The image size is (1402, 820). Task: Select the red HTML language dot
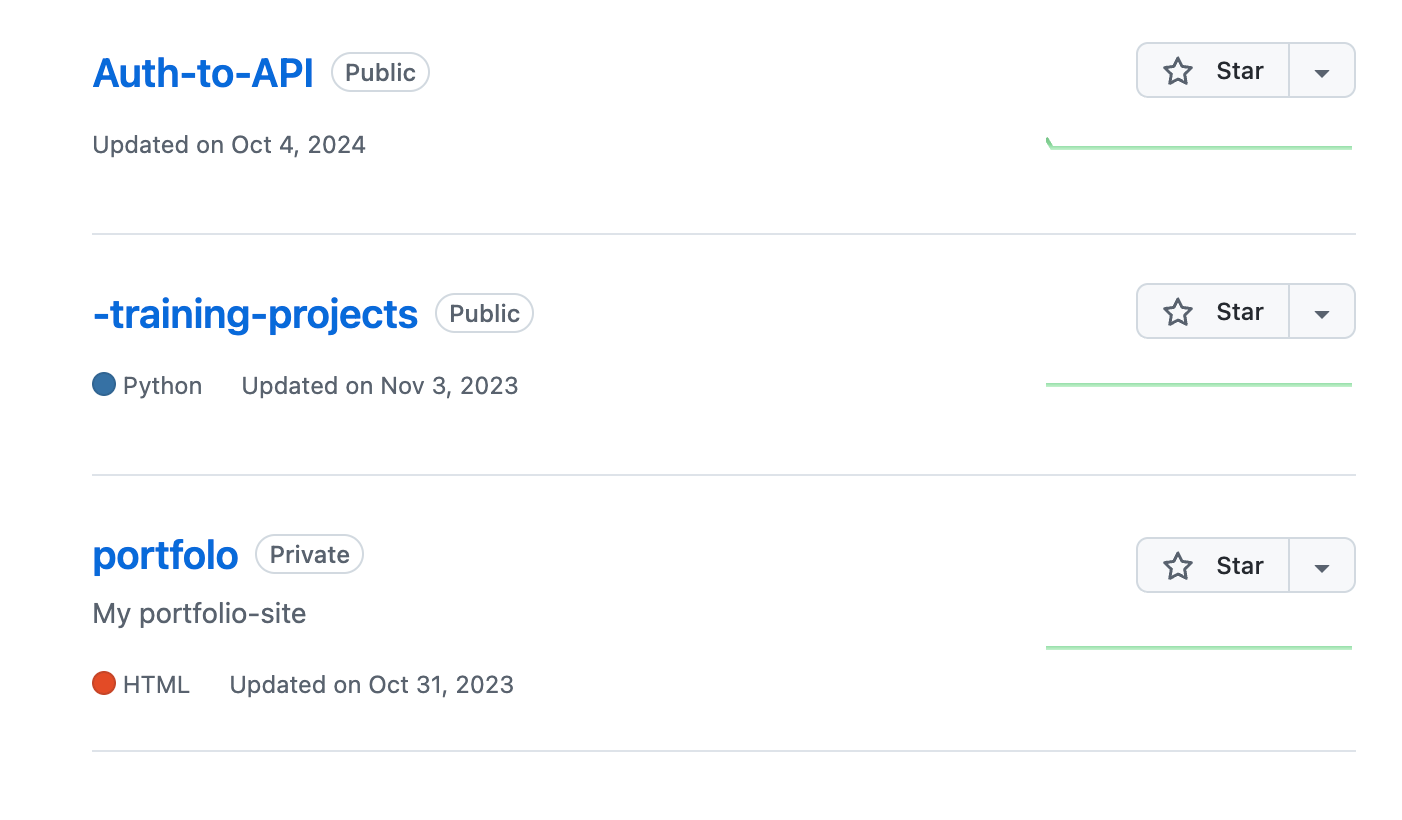pos(104,684)
